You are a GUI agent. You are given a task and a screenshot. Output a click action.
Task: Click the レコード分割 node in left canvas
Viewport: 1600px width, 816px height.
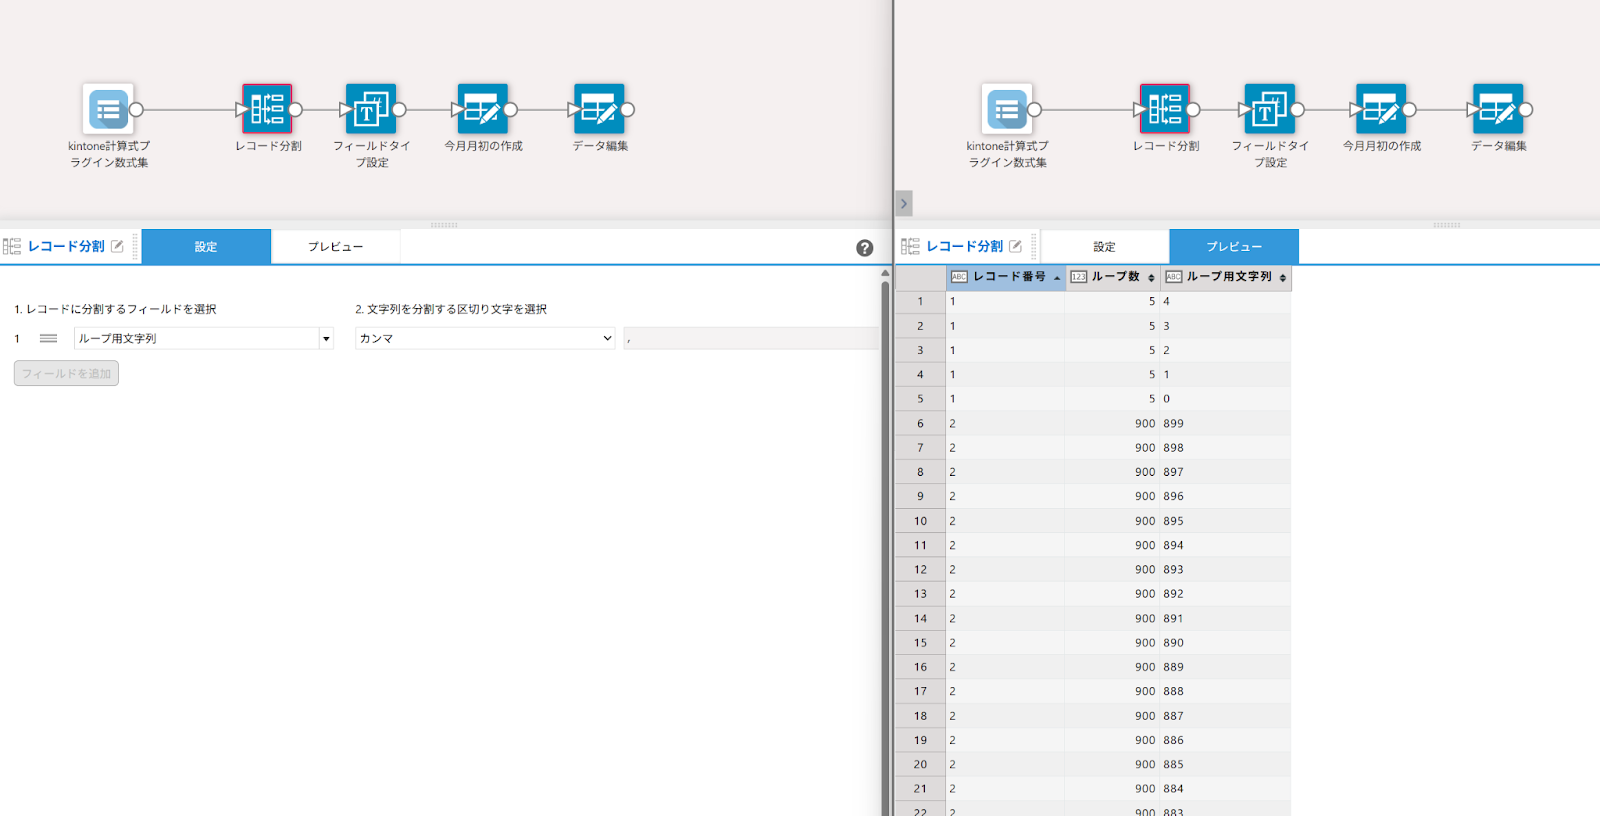(267, 109)
